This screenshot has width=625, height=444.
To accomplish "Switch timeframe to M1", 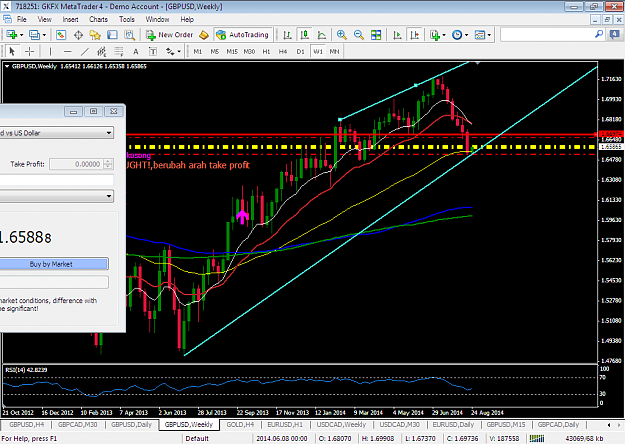I will [198, 51].
